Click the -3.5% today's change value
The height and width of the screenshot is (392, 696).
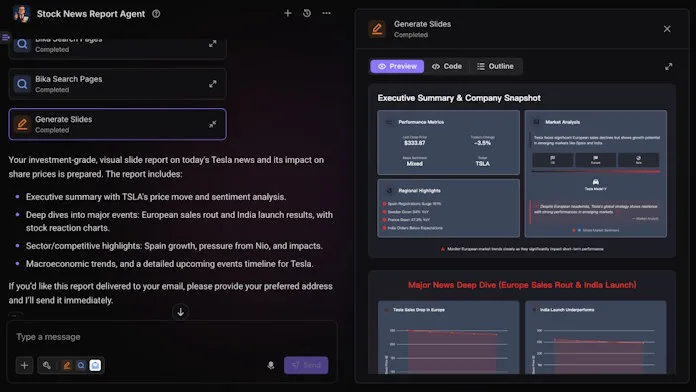(x=482, y=143)
